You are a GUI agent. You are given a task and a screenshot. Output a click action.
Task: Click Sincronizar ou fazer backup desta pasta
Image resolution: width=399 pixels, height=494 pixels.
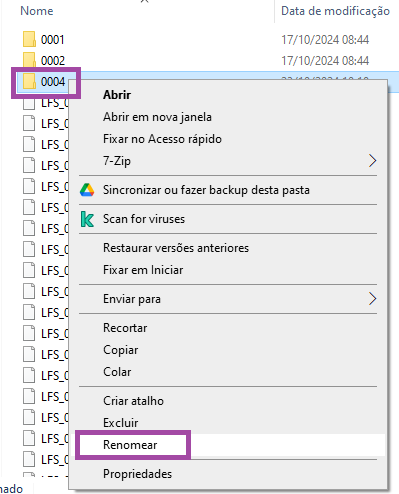pos(206,190)
